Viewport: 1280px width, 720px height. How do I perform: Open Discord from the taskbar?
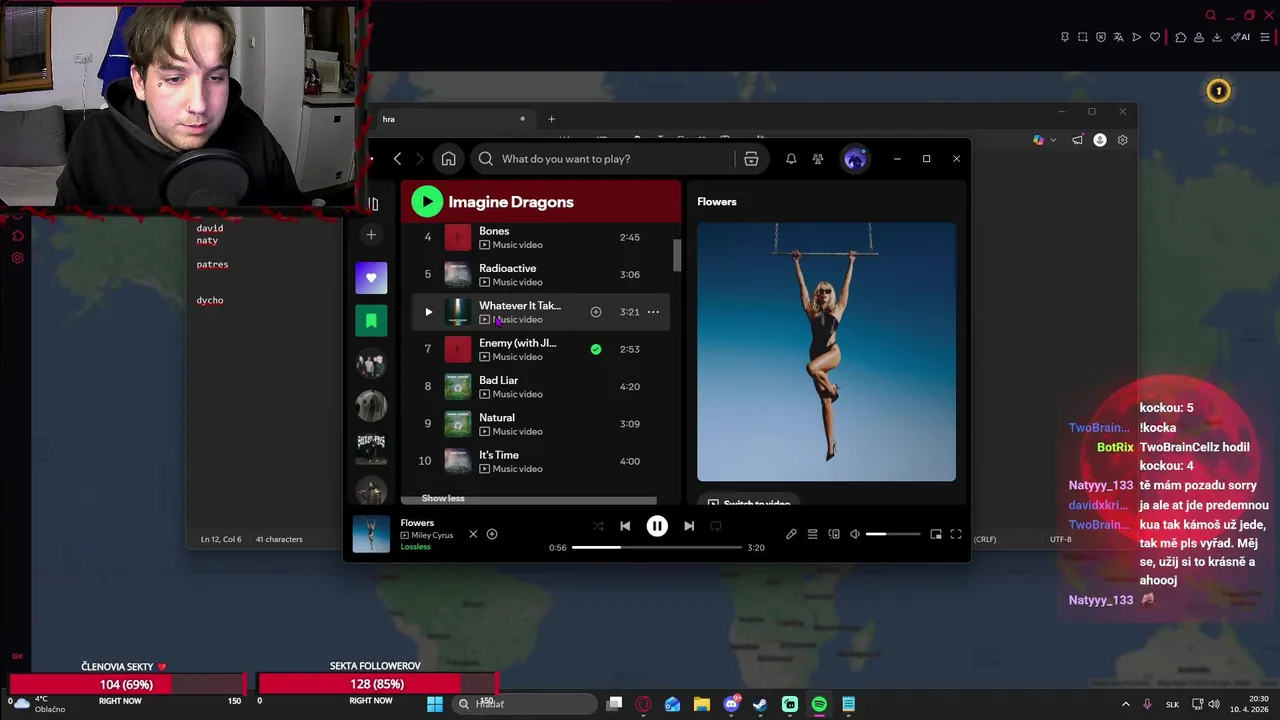pyautogui.click(x=731, y=704)
